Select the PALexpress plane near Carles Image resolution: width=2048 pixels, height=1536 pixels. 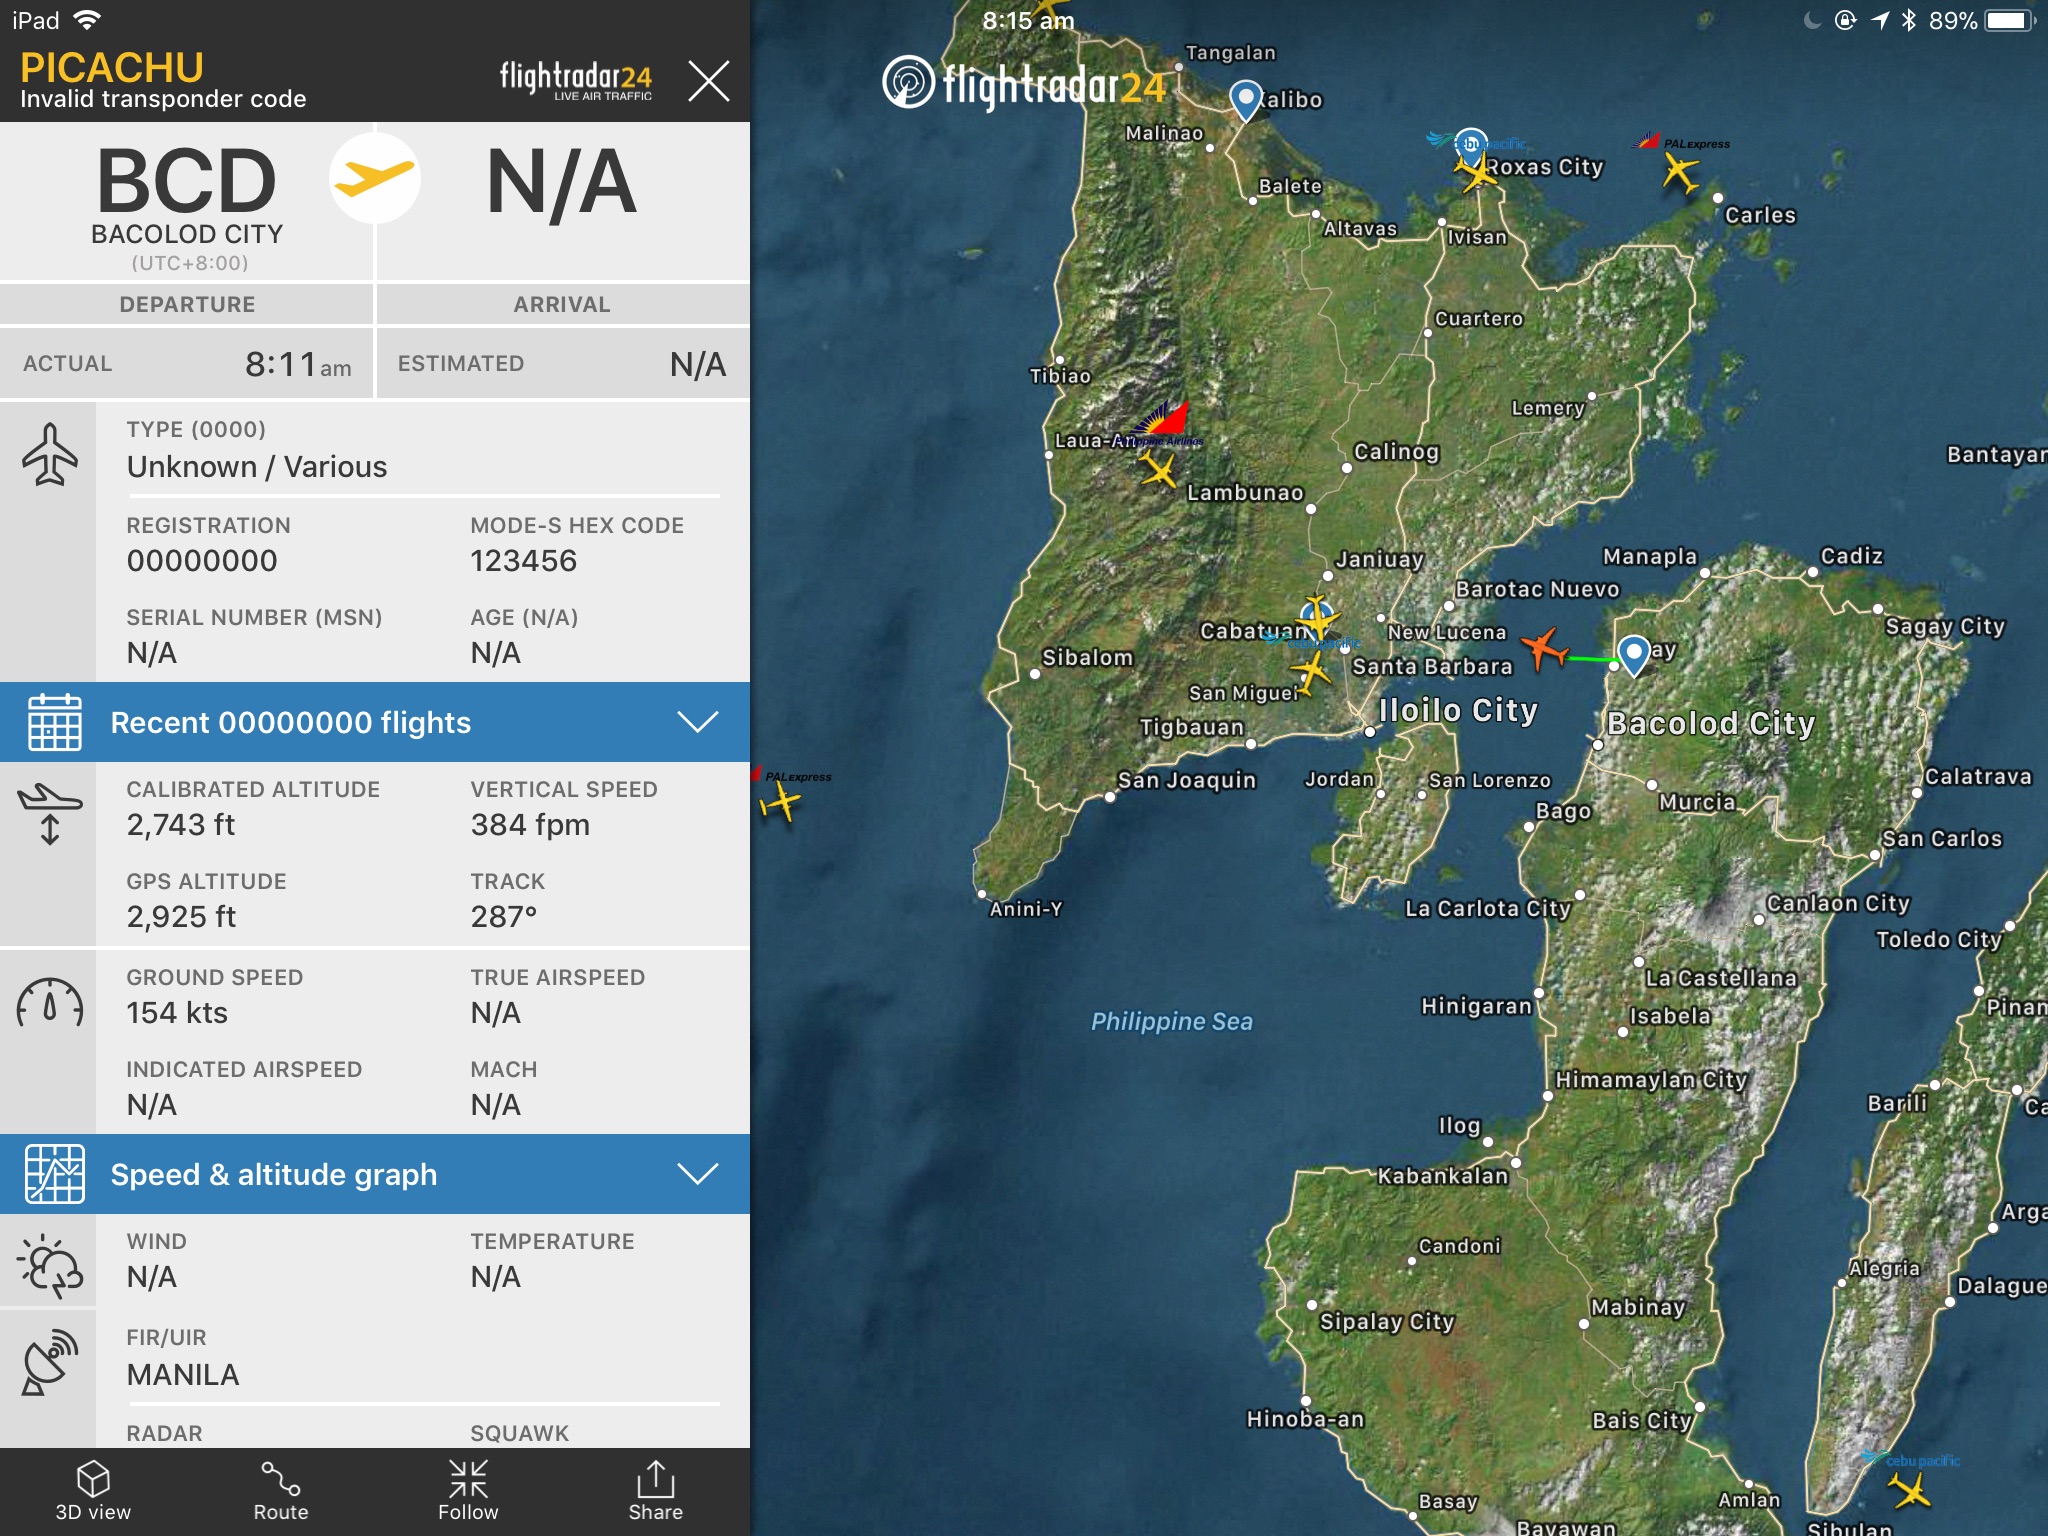pos(1680,172)
